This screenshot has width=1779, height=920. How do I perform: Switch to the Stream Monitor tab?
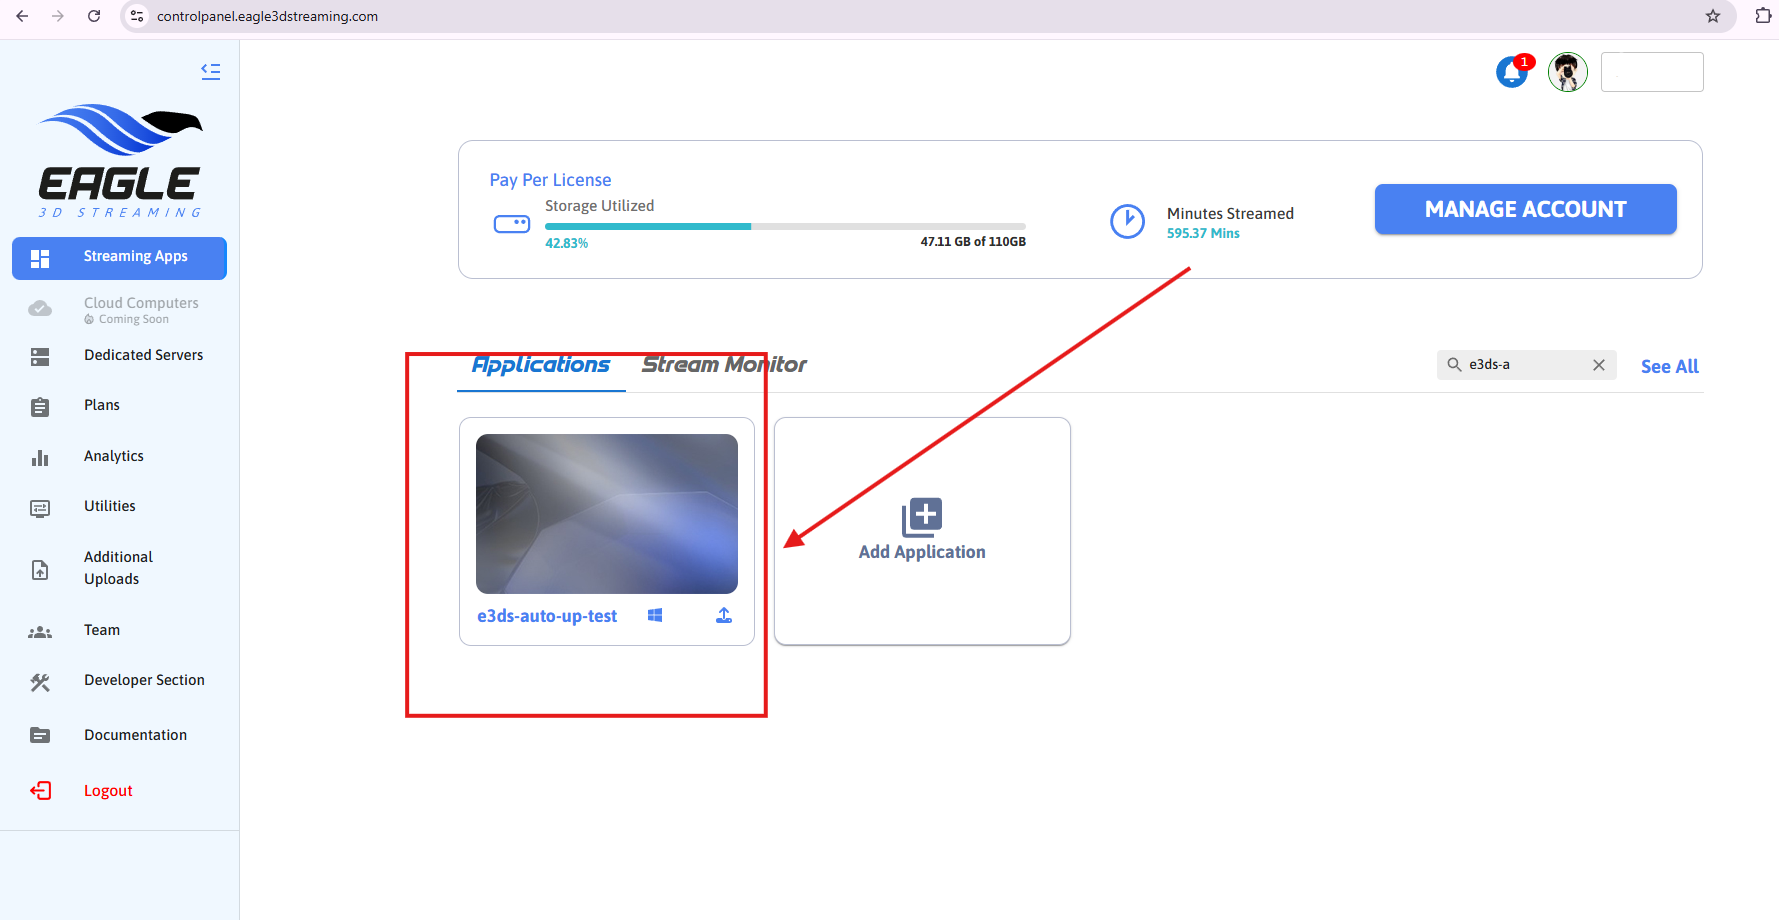click(723, 365)
